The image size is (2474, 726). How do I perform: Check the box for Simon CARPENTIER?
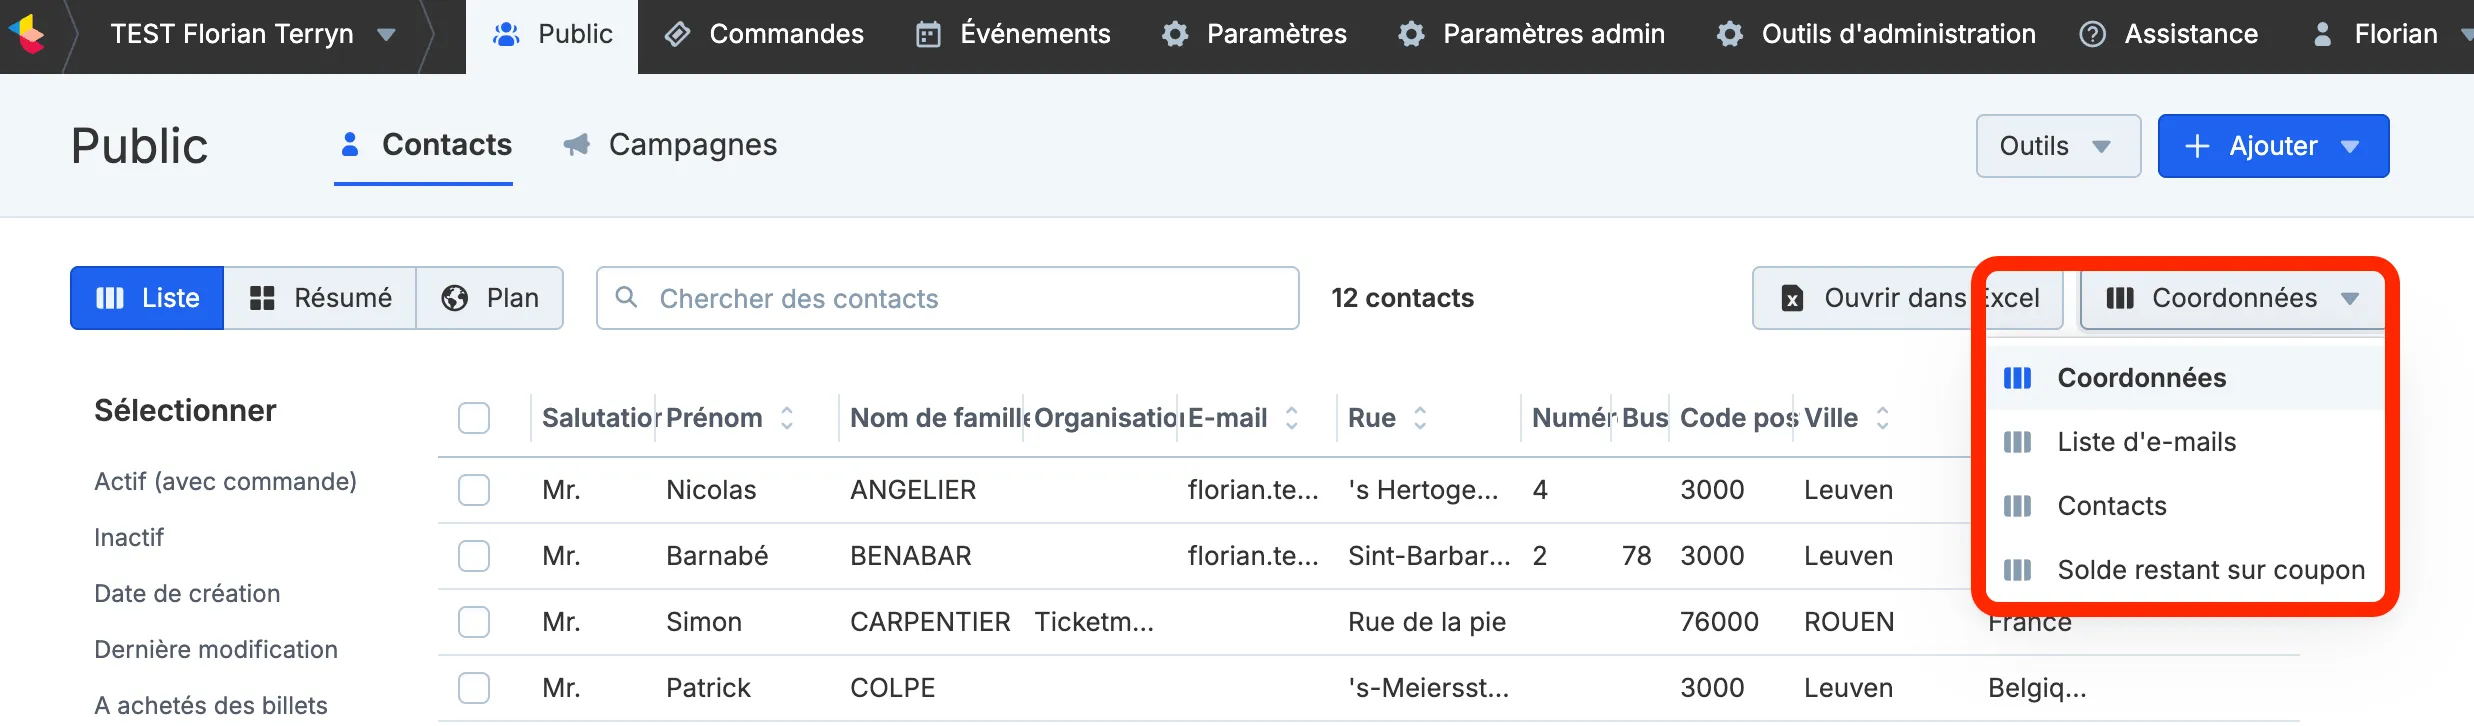click(x=474, y=622)
